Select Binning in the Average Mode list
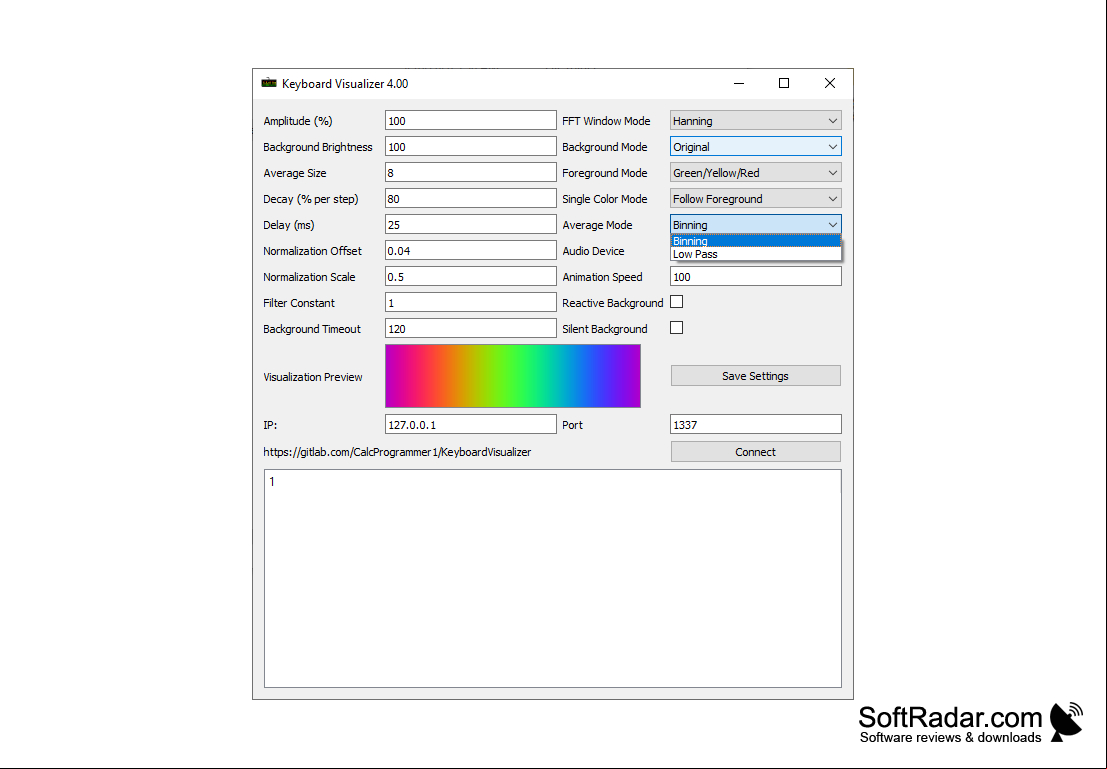 [x=755, y=241]
